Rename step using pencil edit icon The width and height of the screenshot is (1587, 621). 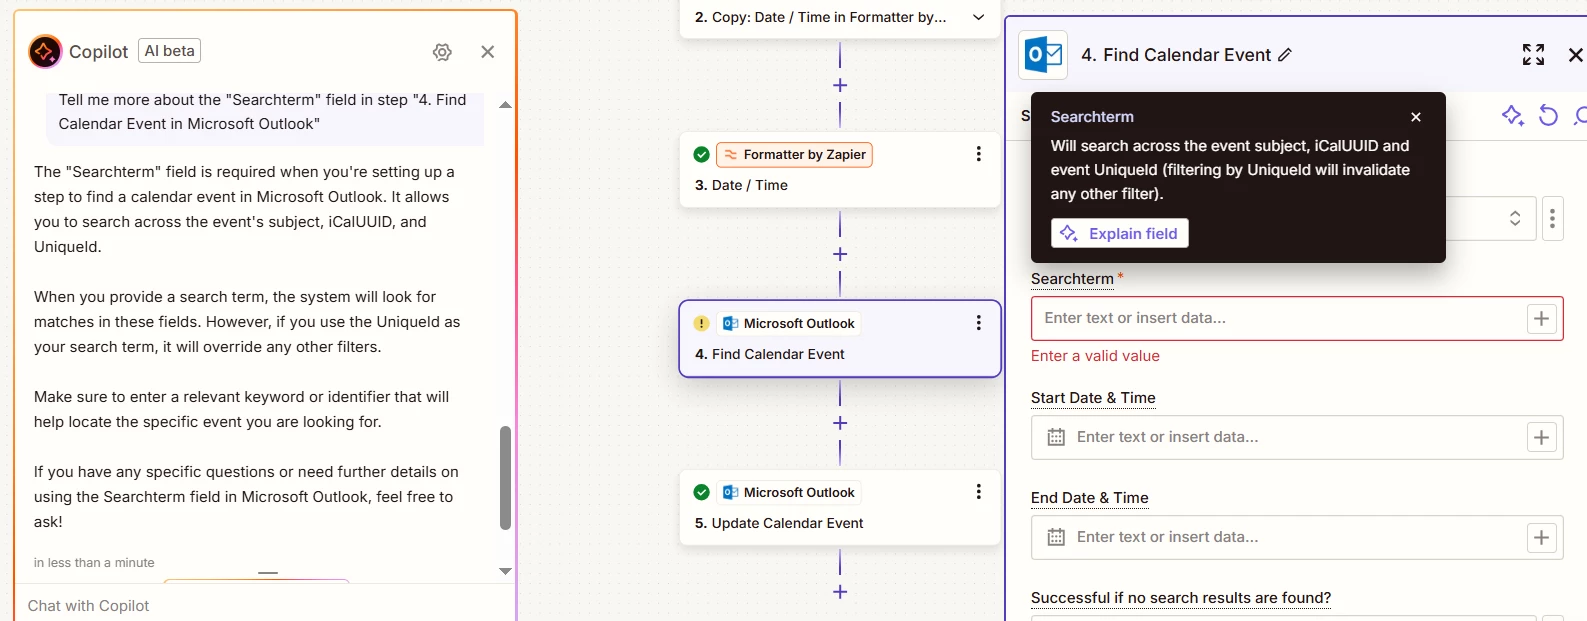click(x=1285, y=55)
